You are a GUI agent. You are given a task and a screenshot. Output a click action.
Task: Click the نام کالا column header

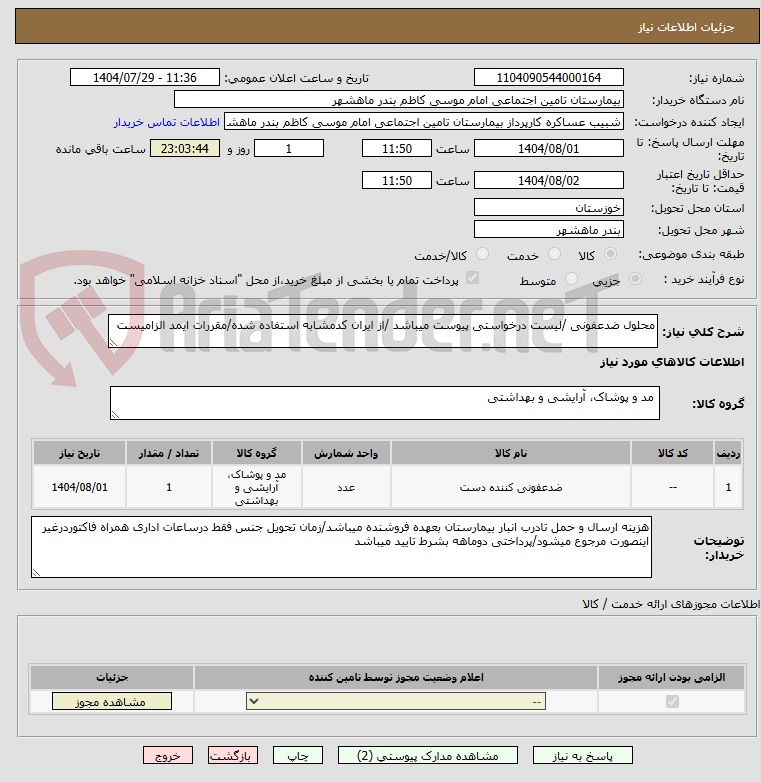[x=511, y=453]
